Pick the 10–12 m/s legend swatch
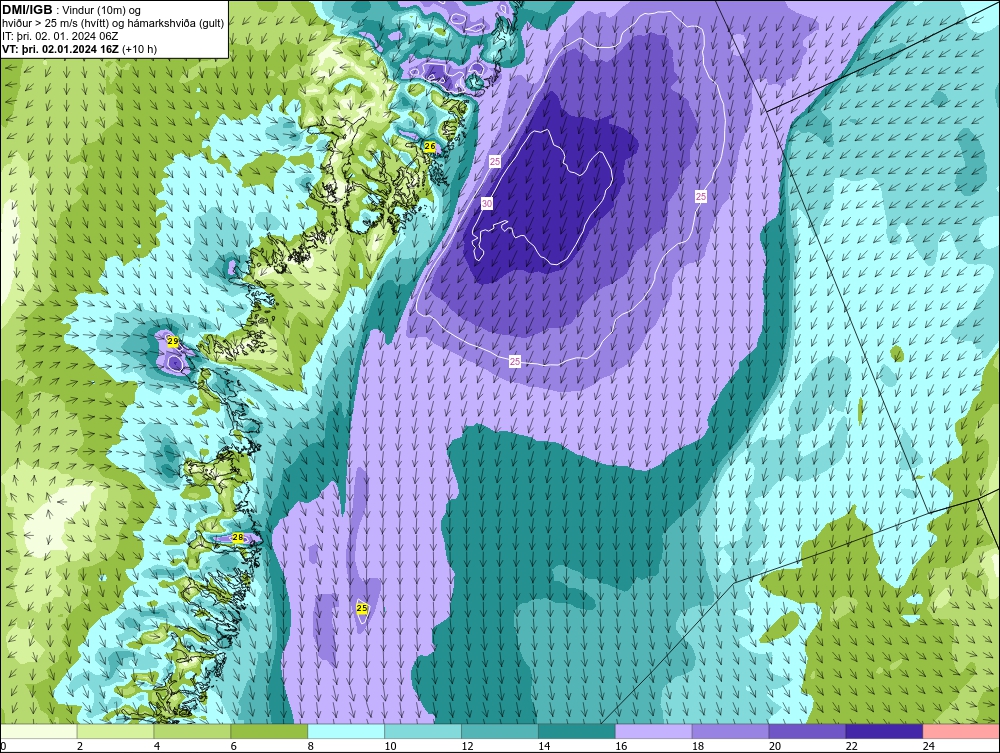This screenshot has height=753, width=1000. click(423, 731)
